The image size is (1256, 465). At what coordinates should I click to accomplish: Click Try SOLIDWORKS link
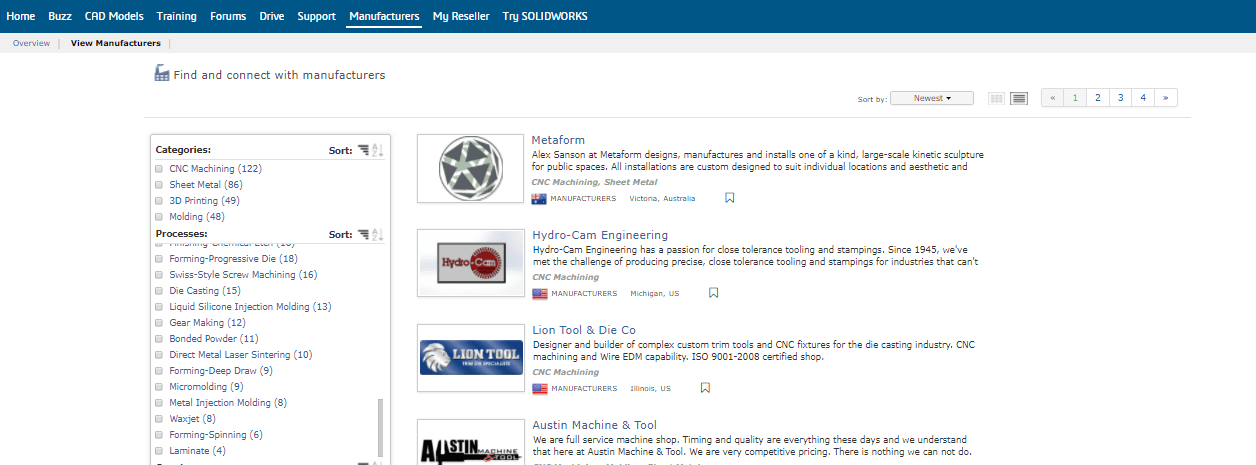click(x=545, y=16)
